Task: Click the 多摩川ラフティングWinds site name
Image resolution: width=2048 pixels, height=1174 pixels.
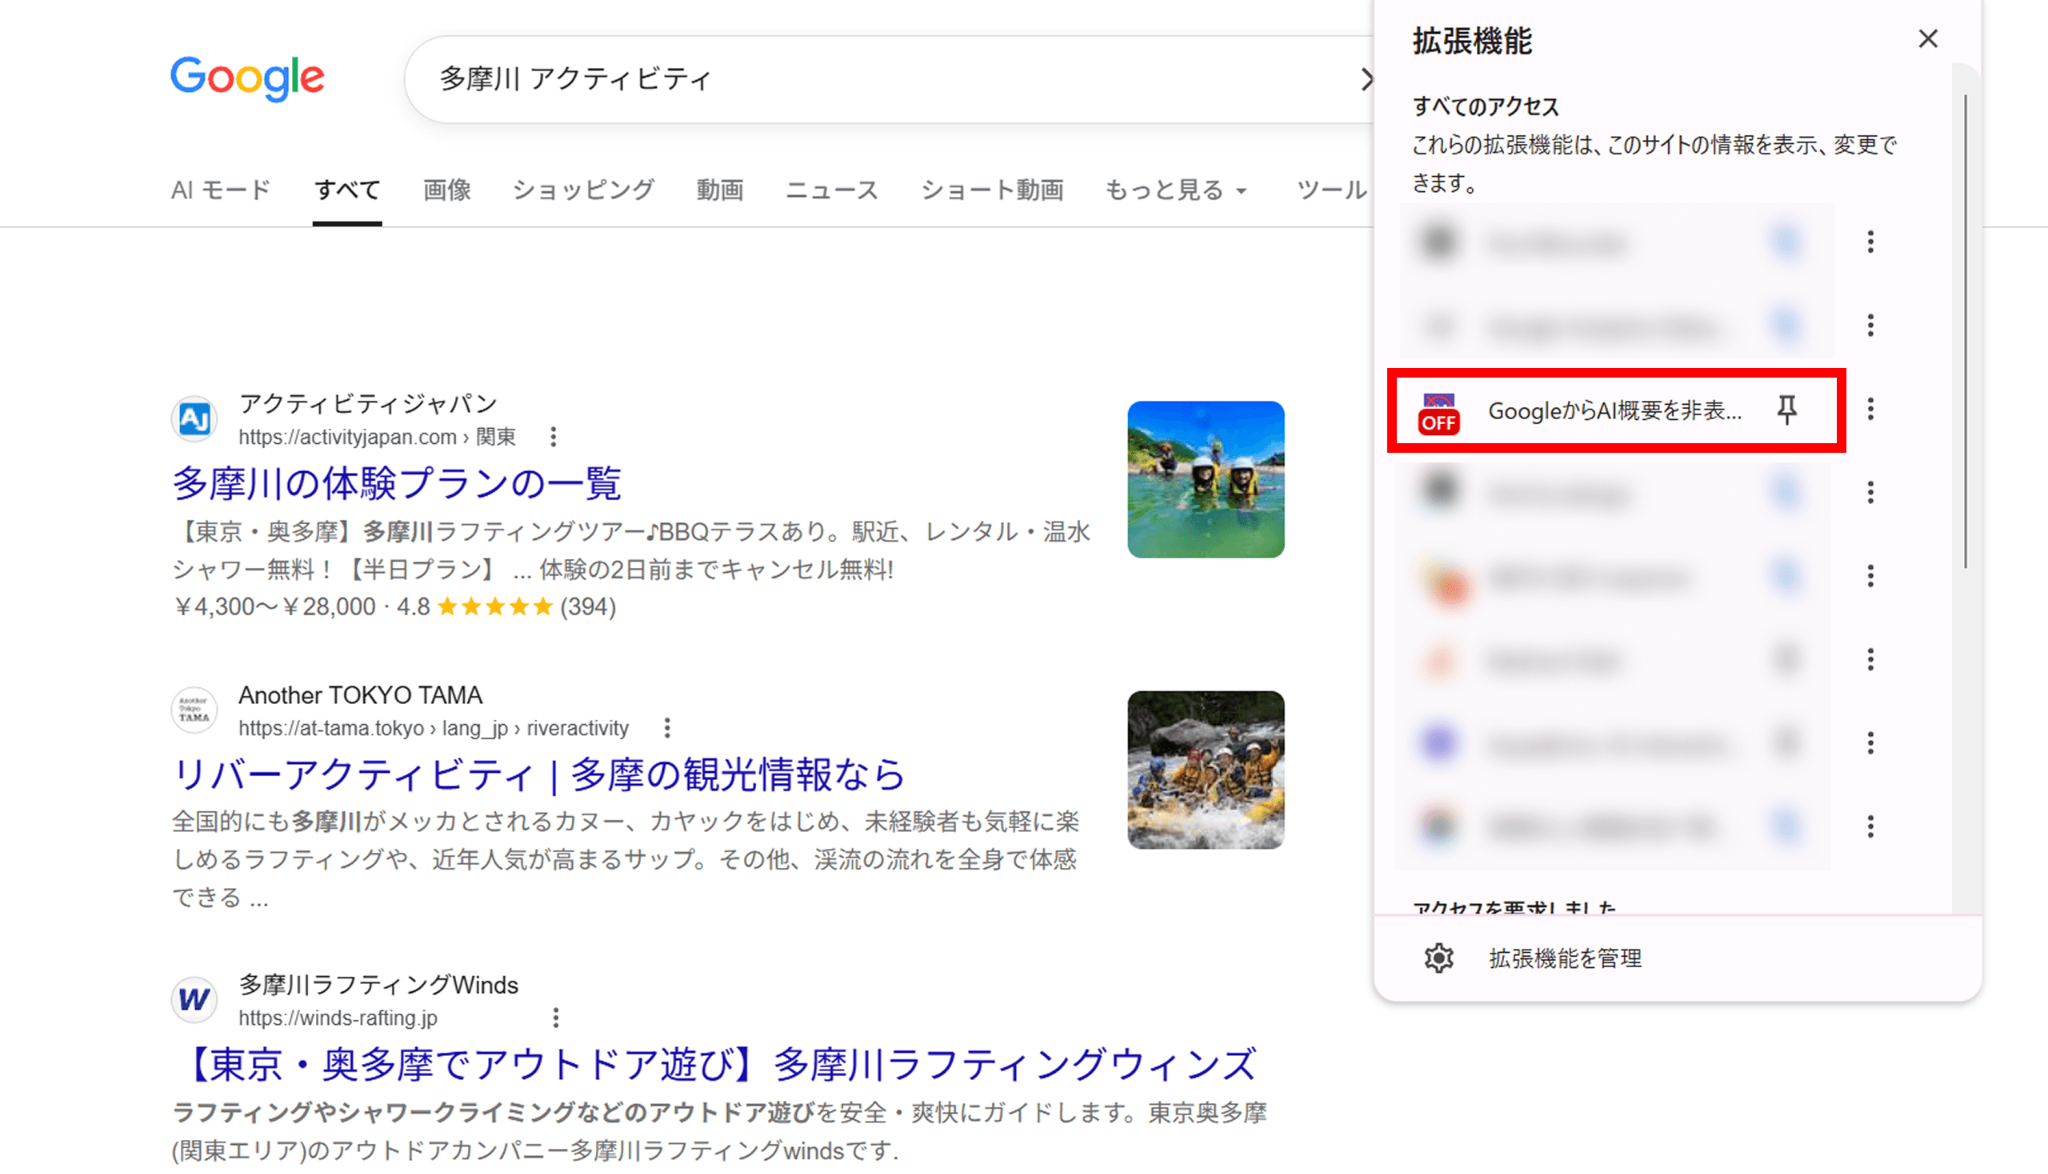Action: click(378, 985)
